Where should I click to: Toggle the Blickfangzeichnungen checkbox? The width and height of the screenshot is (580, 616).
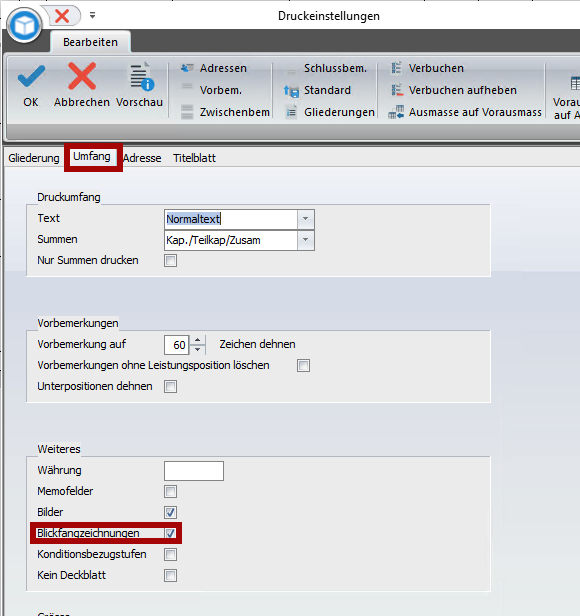click(171, 533)
